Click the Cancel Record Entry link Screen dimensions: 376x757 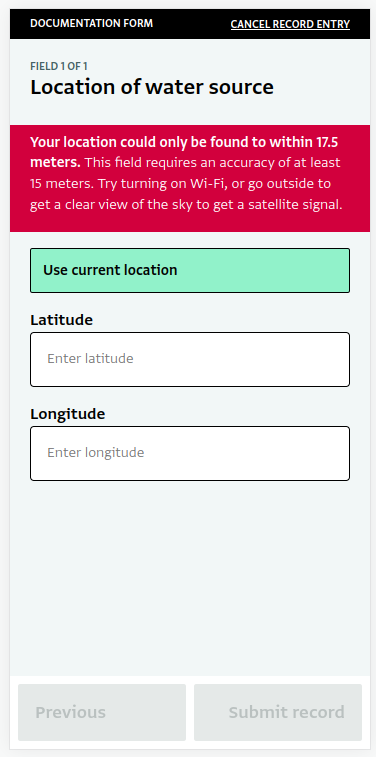pyautogui.click(x=290, y=24)
